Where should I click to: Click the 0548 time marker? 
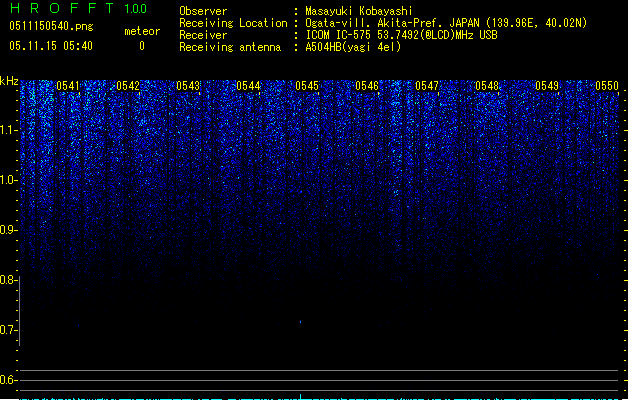[x=487, y=85]
